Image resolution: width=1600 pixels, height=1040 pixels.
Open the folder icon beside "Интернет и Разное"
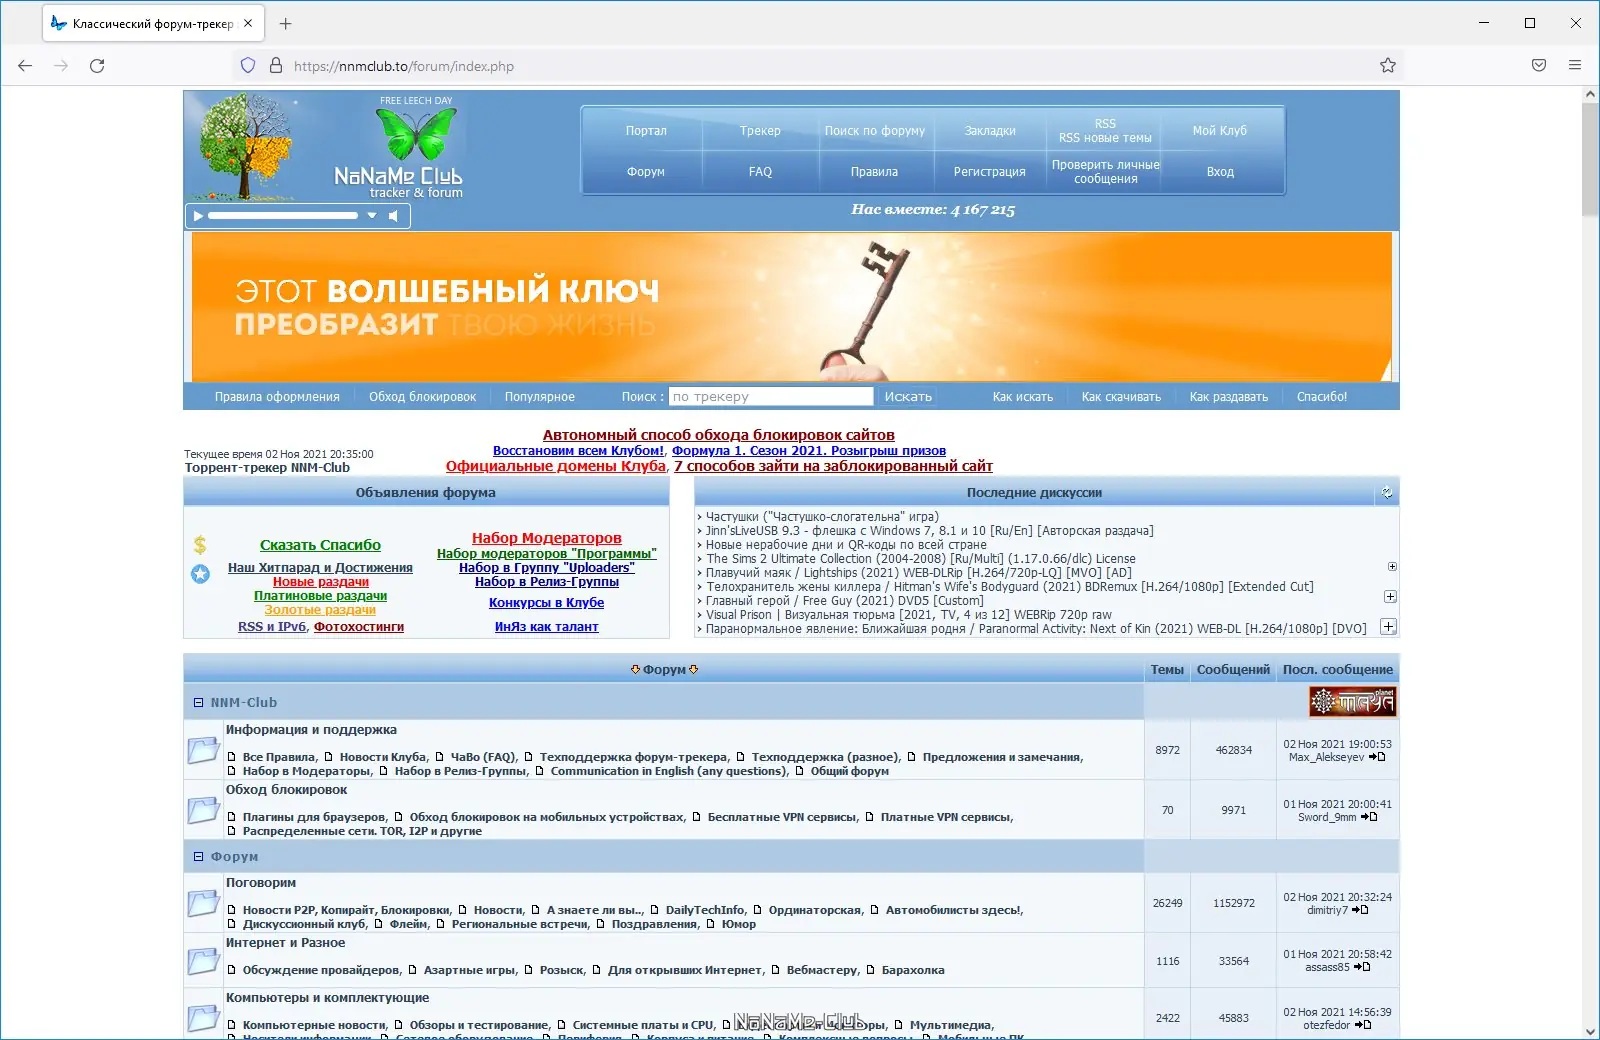(x=203, y=959)
